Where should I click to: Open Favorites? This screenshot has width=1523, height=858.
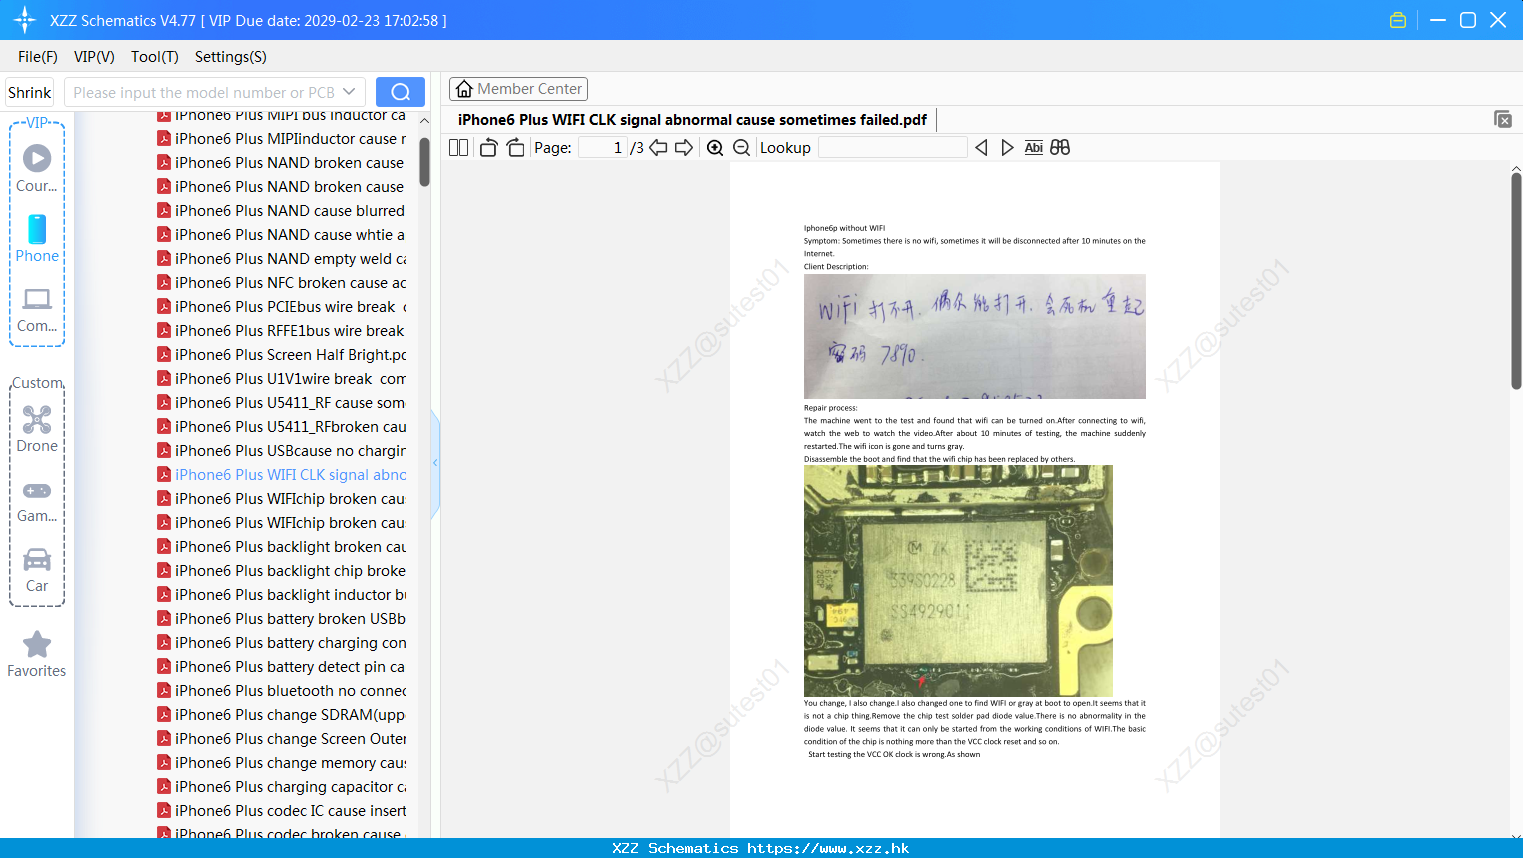click(x=37, y=655)
